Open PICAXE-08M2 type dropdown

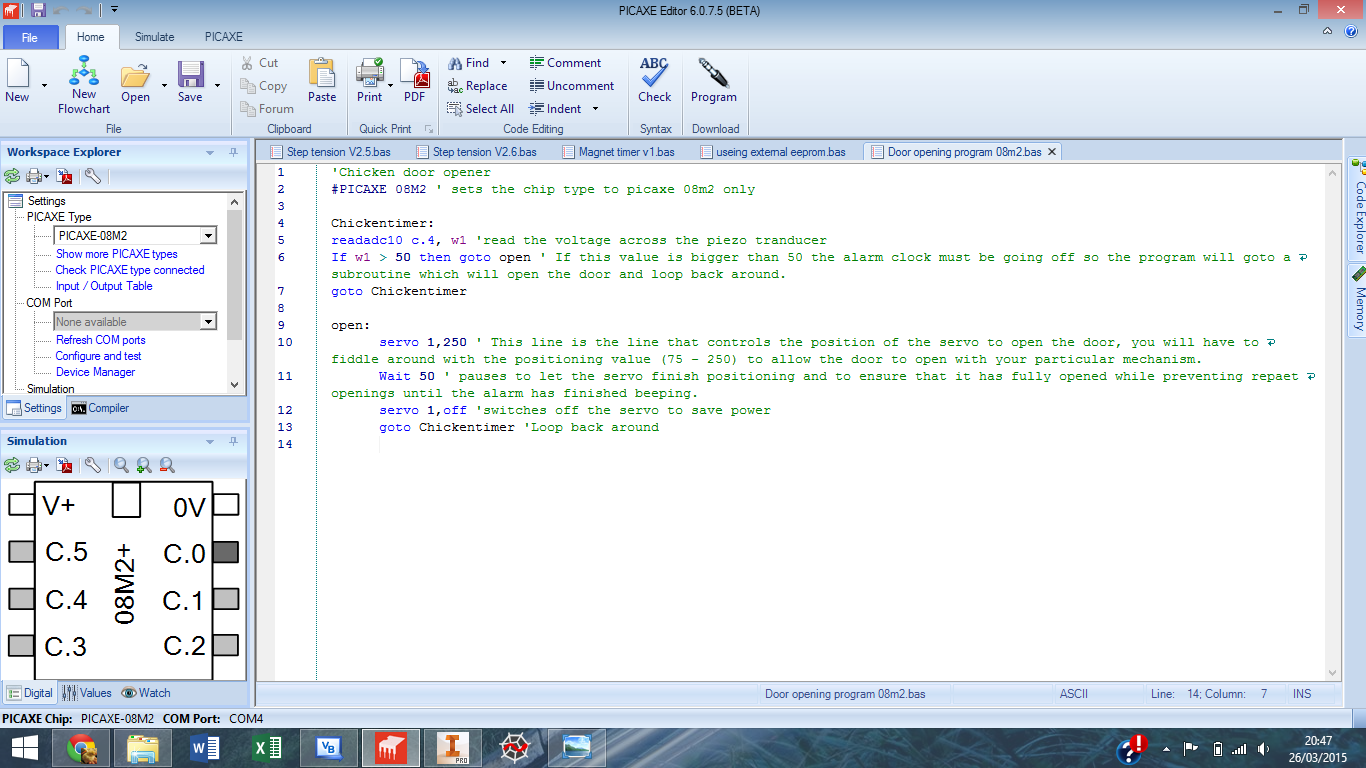208,236
